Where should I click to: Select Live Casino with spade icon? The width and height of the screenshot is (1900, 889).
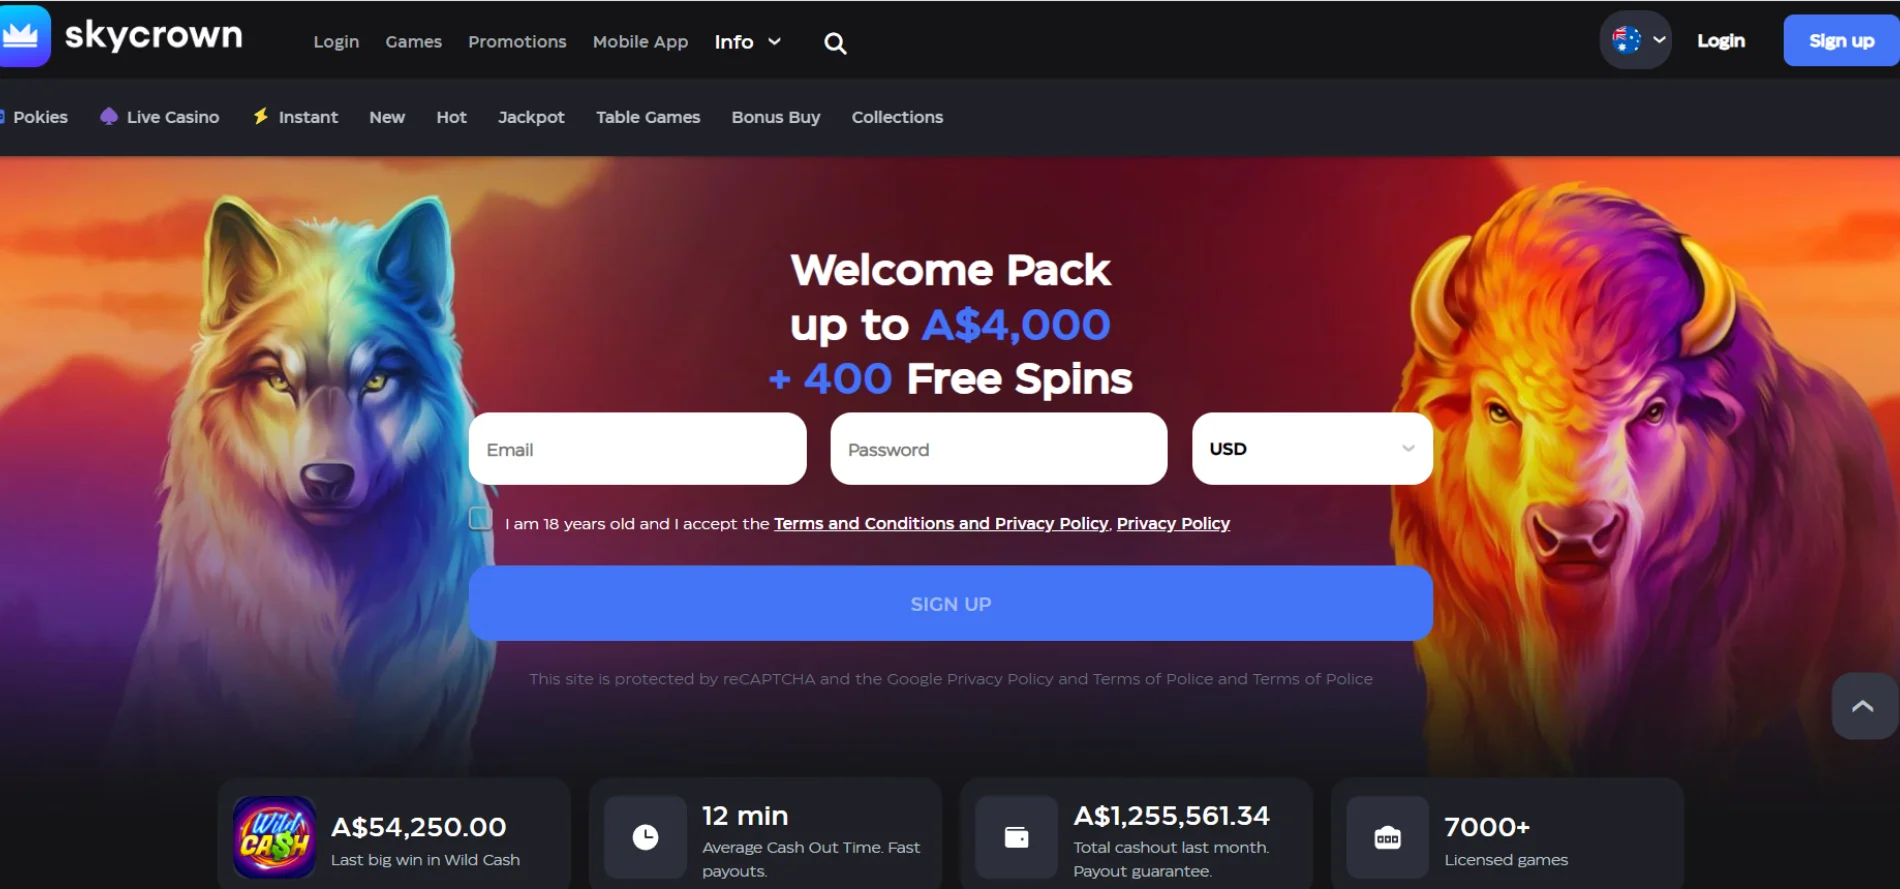click(x=160, y=117)
